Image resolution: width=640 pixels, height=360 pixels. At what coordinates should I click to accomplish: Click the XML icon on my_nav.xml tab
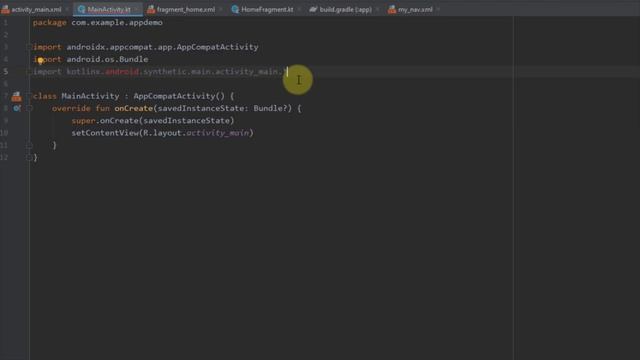tap(392, 9)
